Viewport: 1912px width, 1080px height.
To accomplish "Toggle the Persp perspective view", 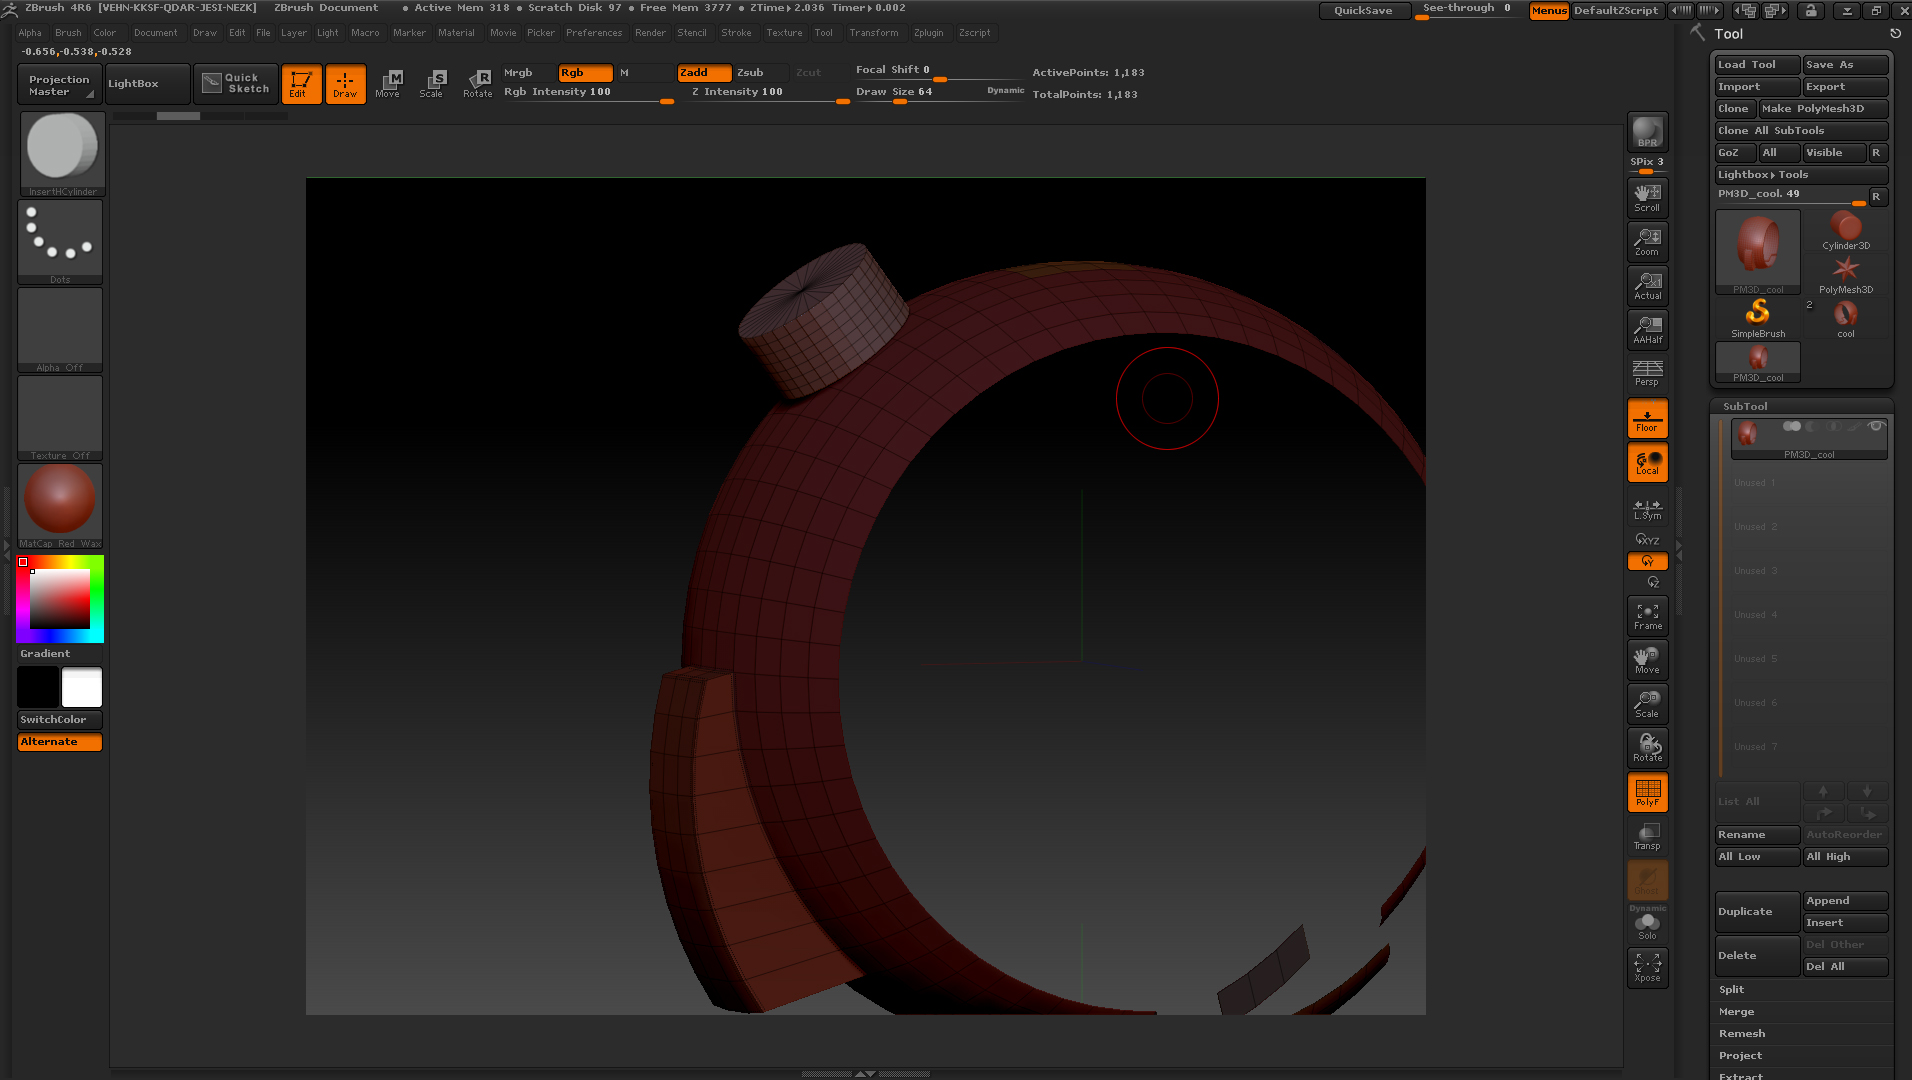I will [x=1647, y=373].
